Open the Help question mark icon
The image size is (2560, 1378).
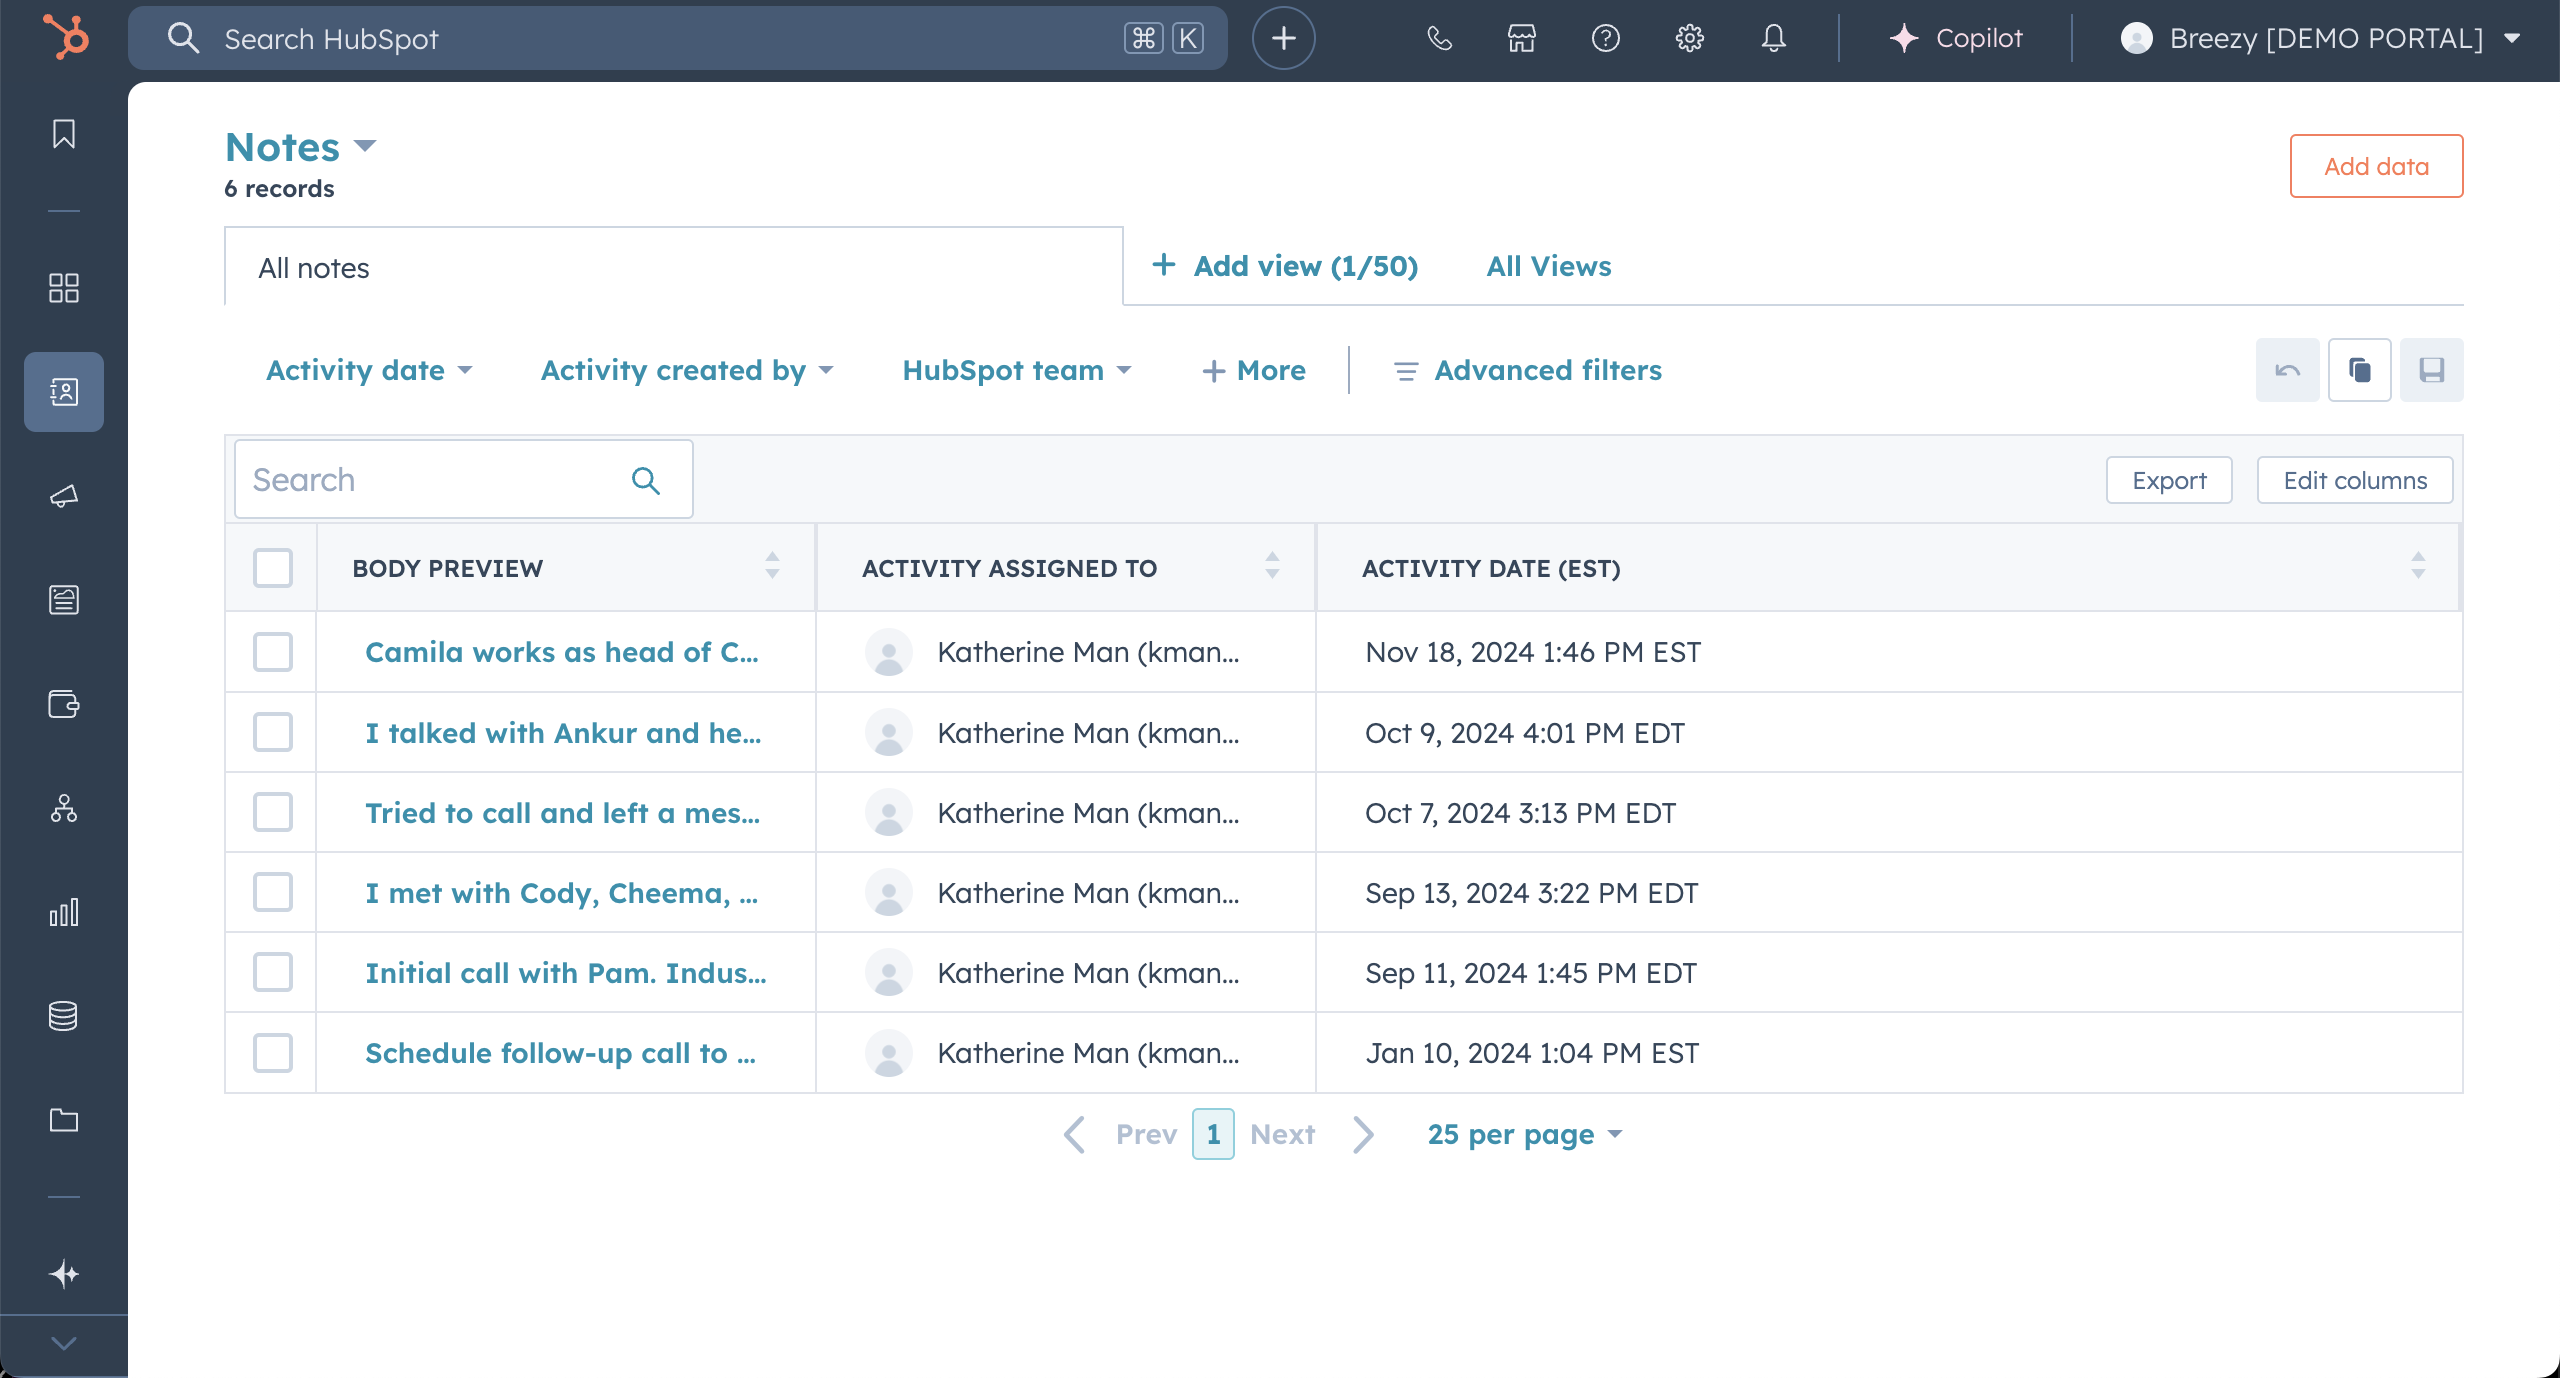(1606, 38)
